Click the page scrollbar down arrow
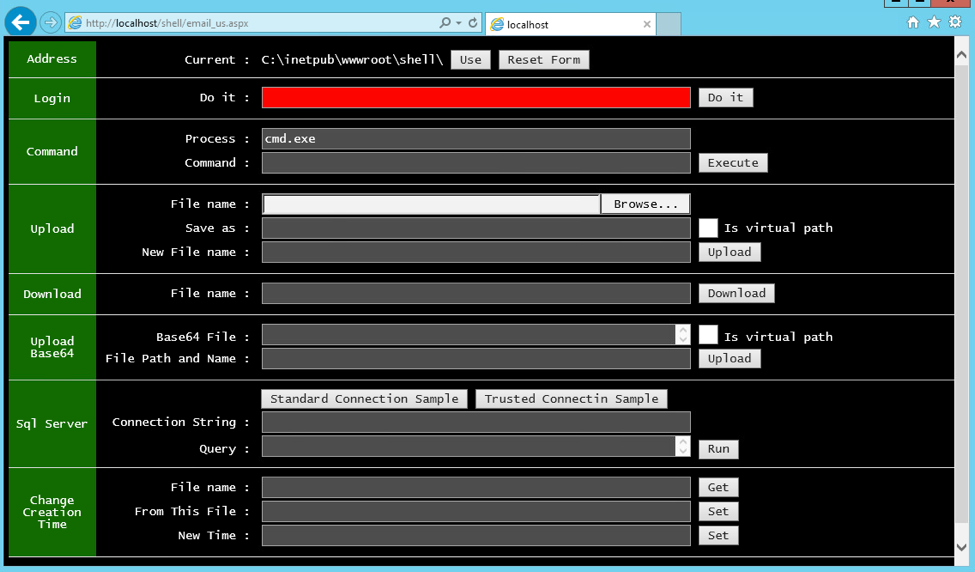The height and width of the screenshot is (572, 975). pos(962,547)
